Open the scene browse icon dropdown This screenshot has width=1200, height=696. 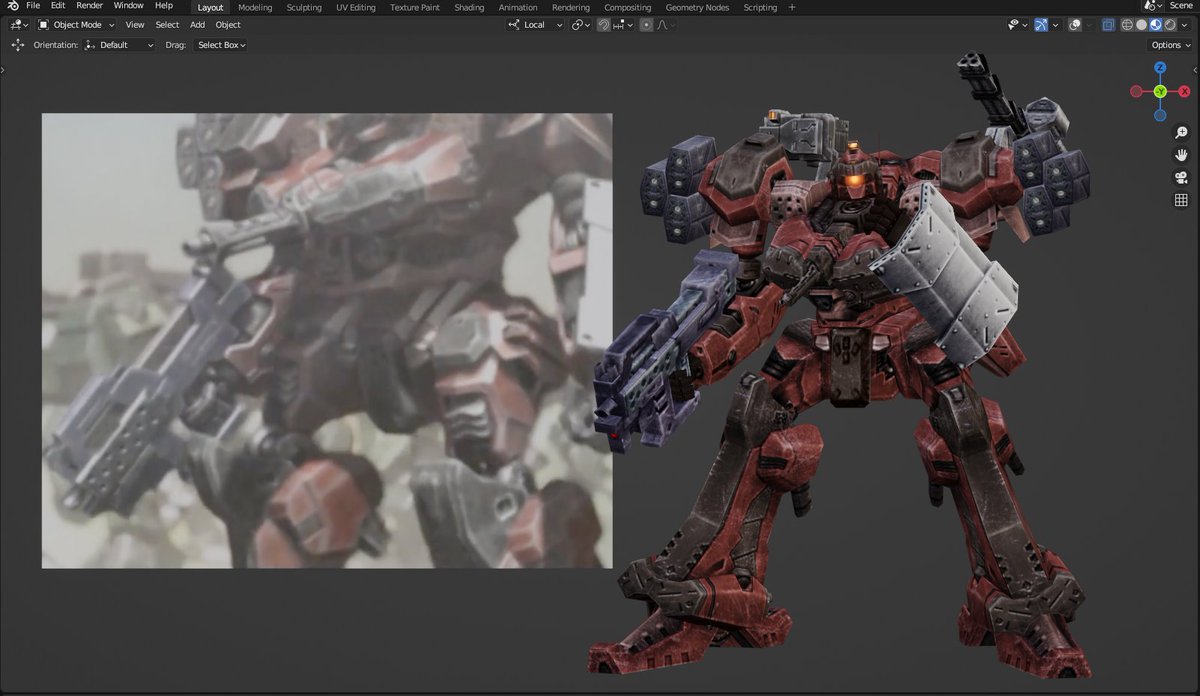tap(1153, 6)
